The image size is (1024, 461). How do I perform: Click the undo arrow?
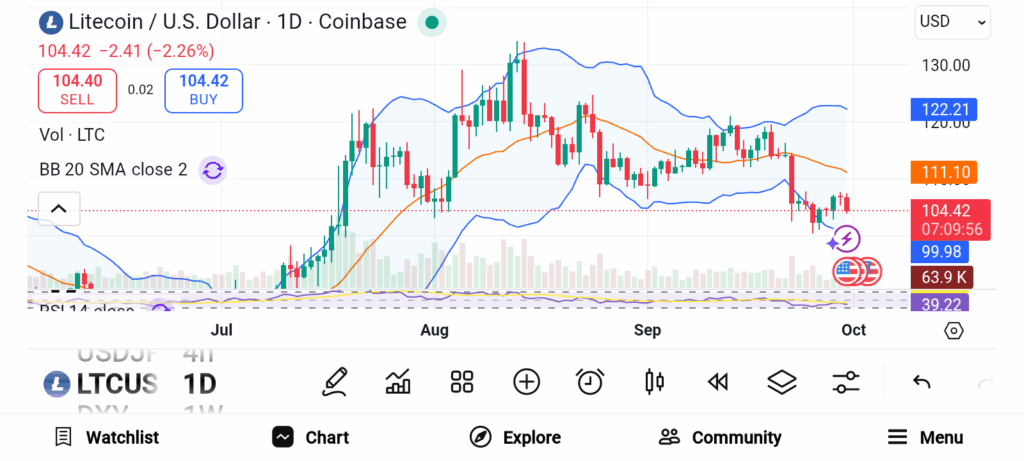pyautogui.click(x=922, y=381)
